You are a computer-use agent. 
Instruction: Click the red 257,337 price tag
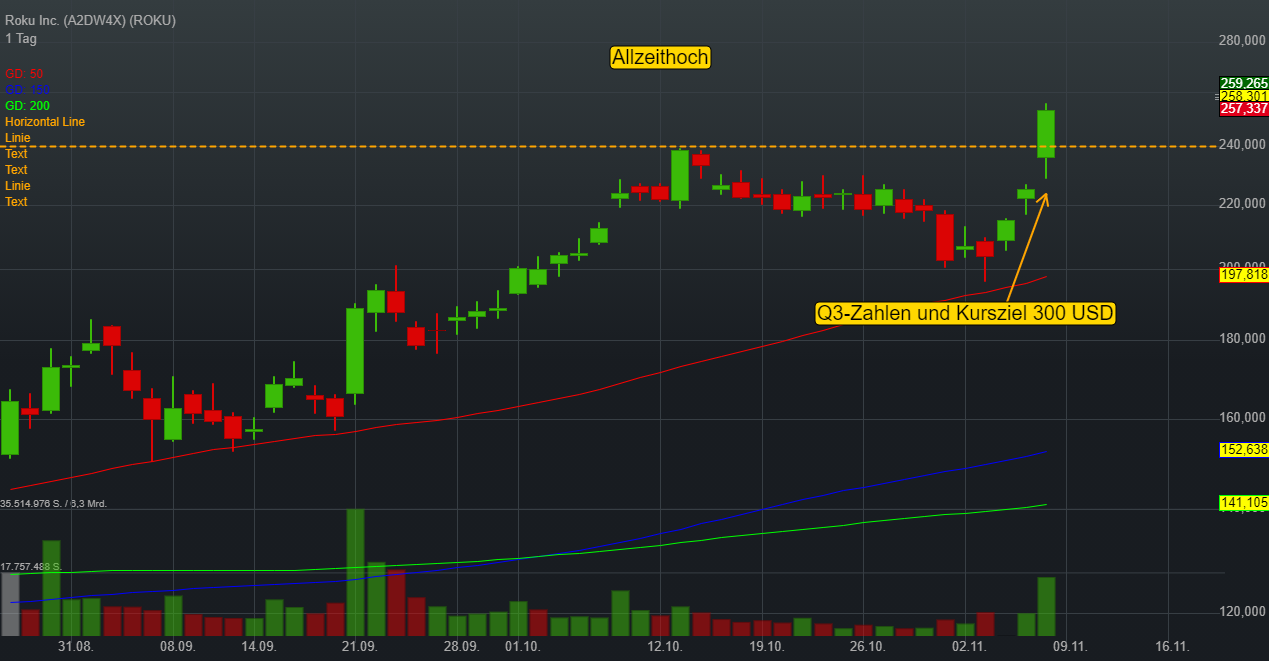[x=1244, y=108]
